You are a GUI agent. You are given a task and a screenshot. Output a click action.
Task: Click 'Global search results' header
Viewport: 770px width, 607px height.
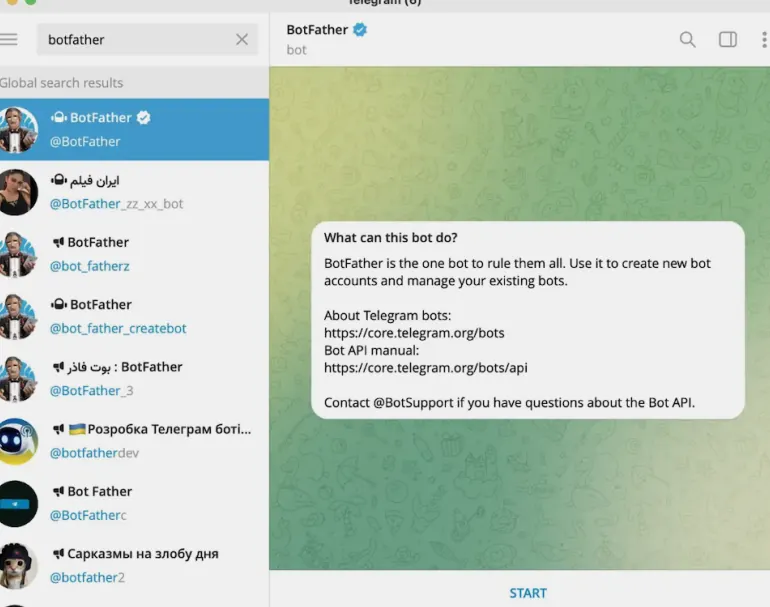[61, 83]
